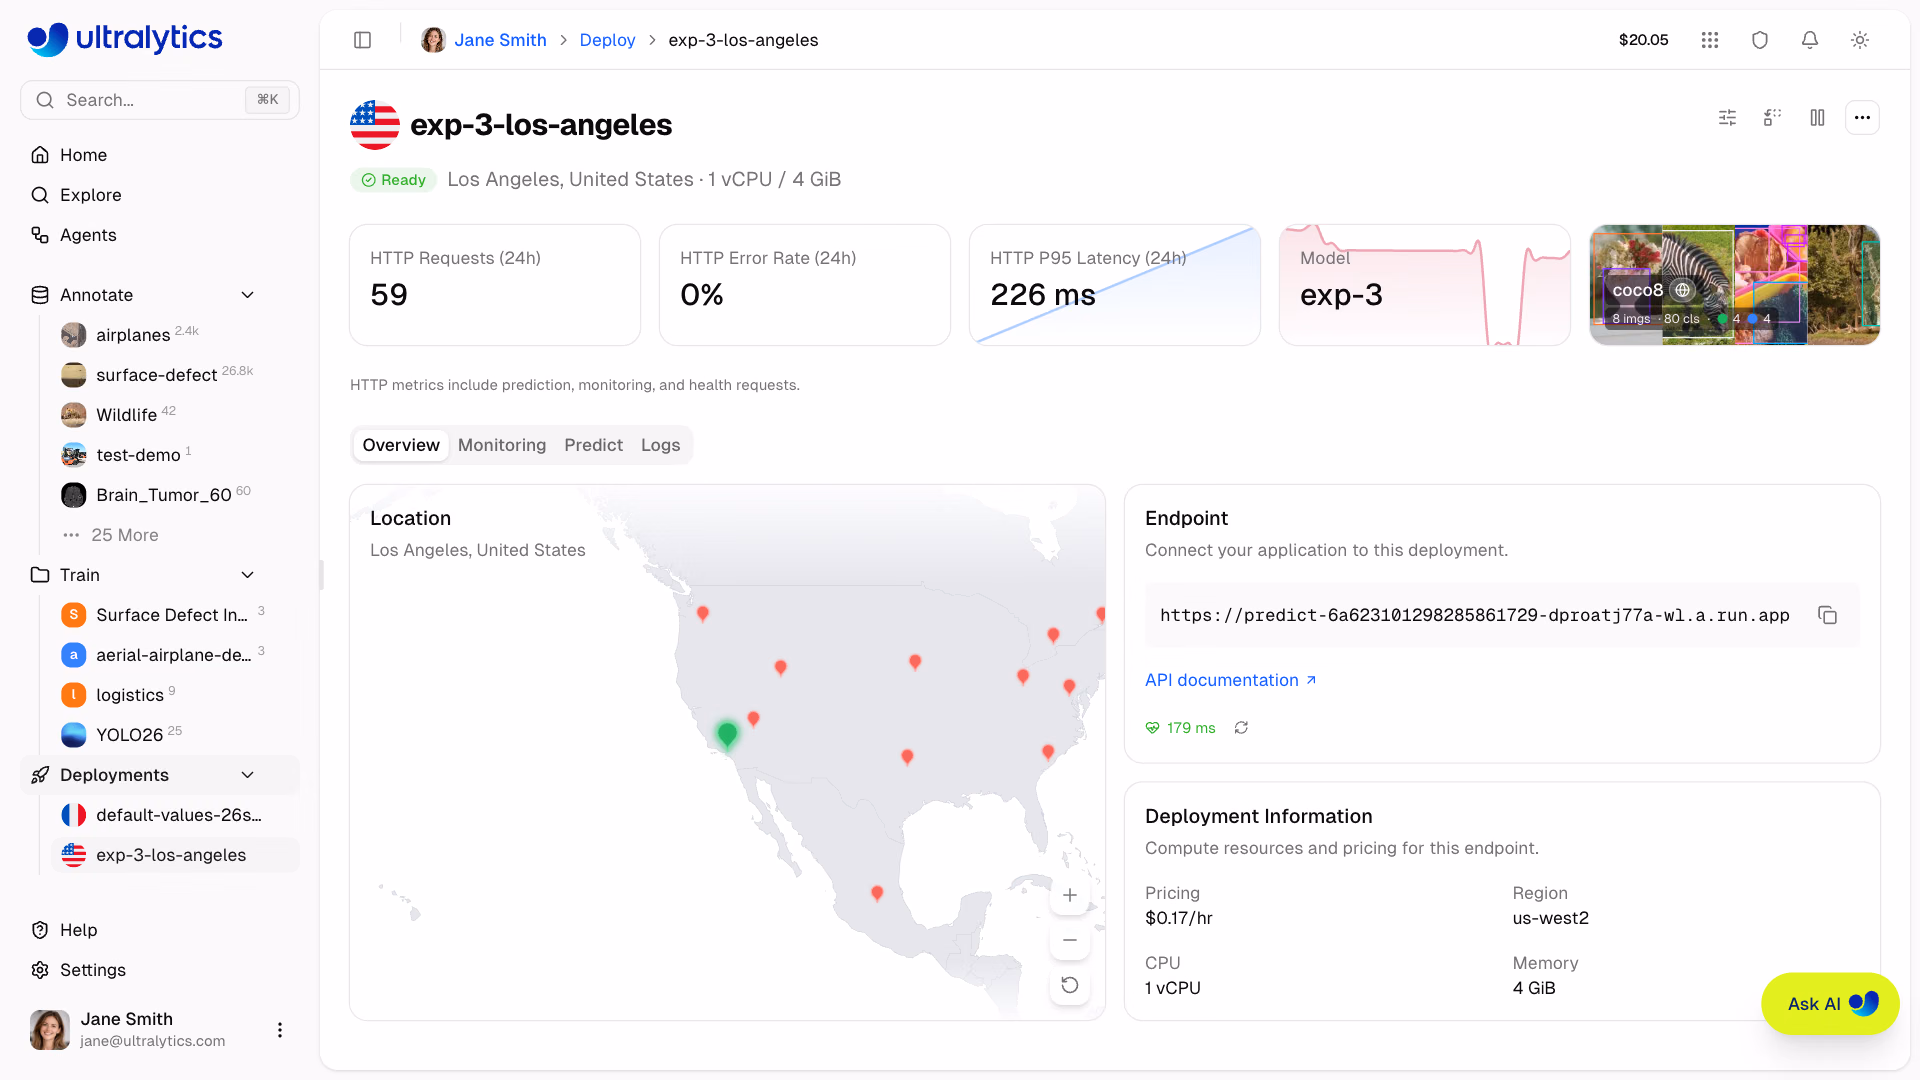The width and height of the screenshot is (1920, 1080).
Task: Open the airplanes dataset
Action: [x=175, y=335]
